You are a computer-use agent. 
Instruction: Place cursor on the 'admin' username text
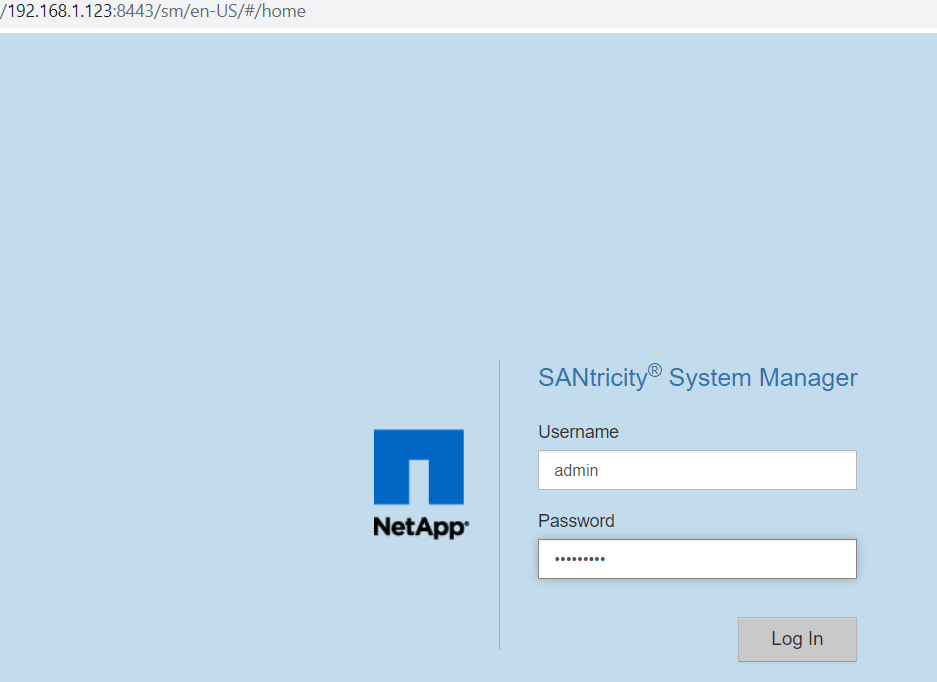pos(576,470)
